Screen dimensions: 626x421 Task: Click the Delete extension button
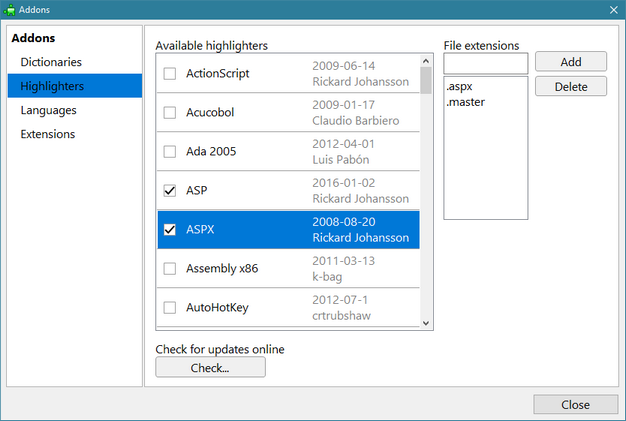571,87
